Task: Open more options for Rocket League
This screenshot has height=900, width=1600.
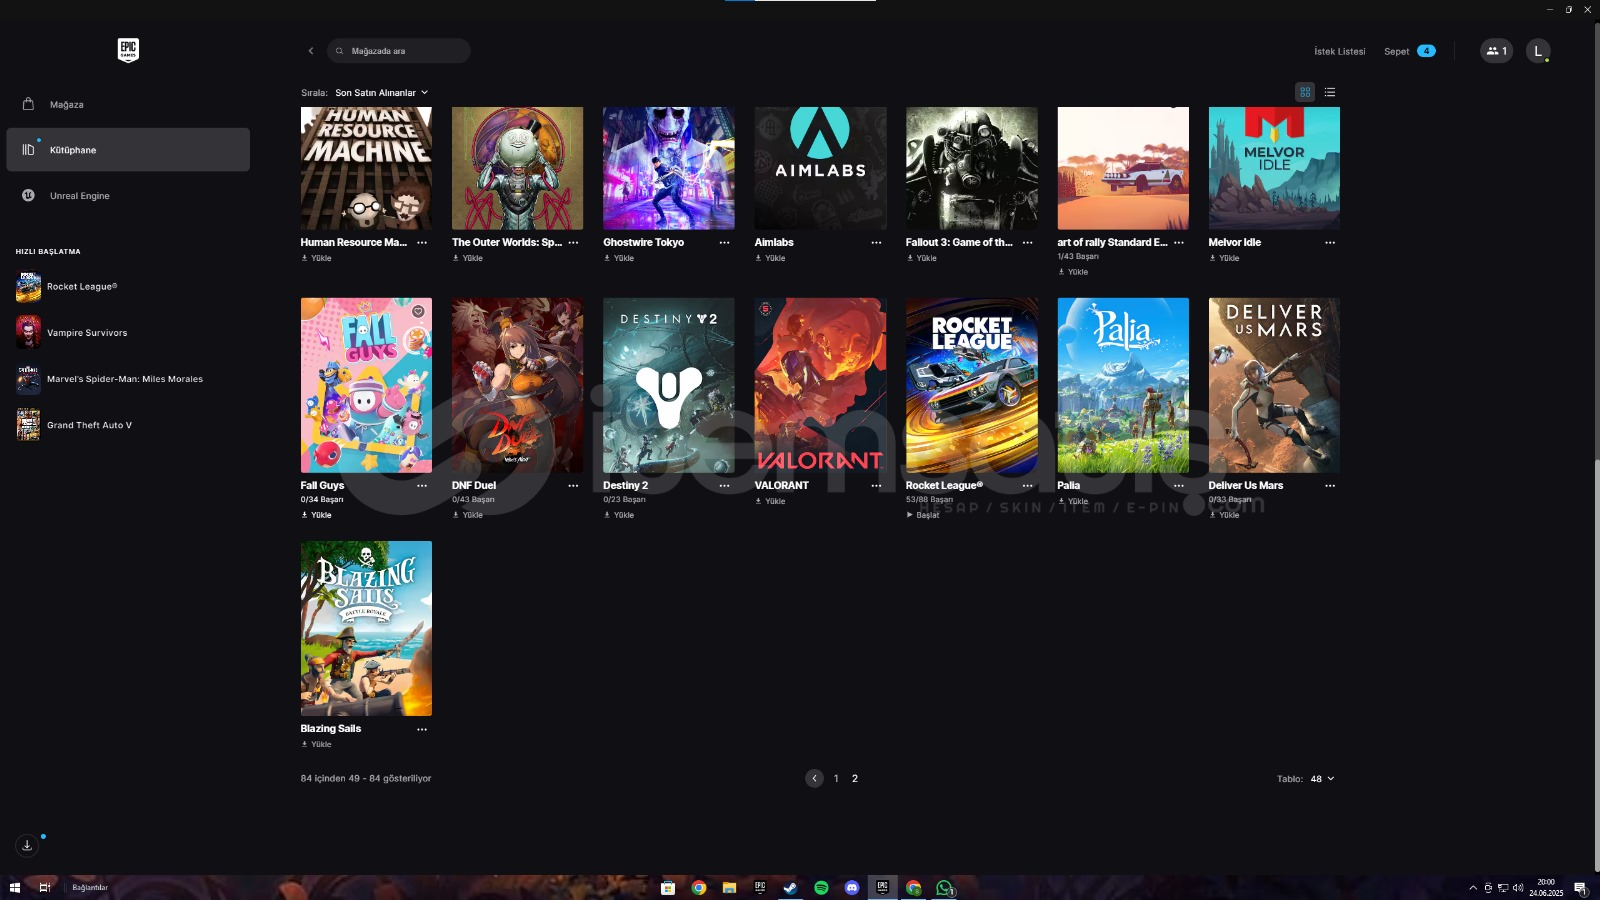Action: click(x=1027, y=486)
